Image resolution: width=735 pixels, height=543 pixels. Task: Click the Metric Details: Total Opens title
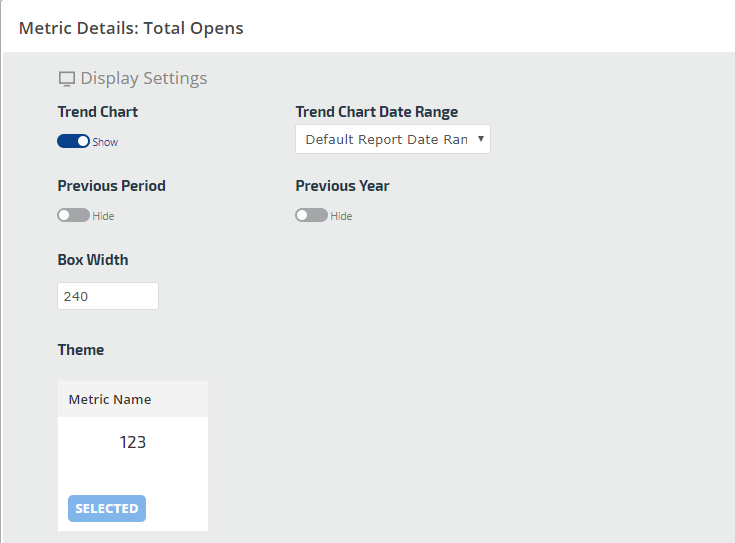coord(131,28)
